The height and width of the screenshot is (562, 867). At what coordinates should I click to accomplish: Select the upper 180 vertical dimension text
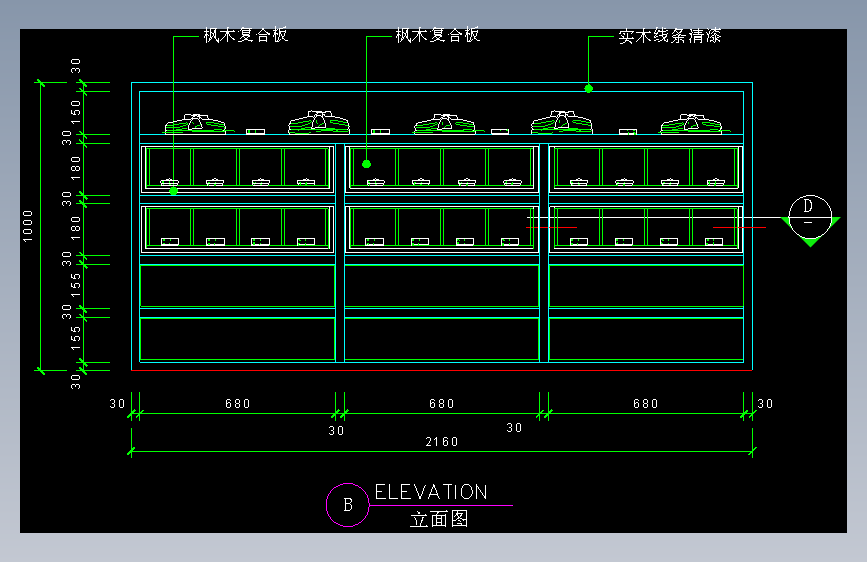(76, 168)
